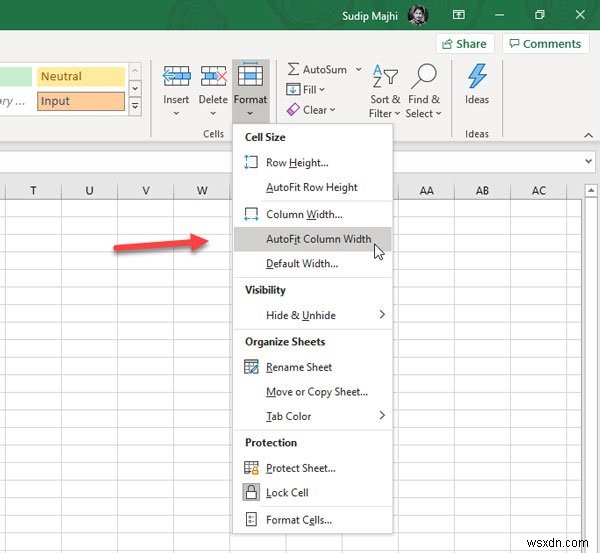The width and height of the screenshot is (600, 553).
Task: Click the Sudip Majhi account name
Action: (370, 16)
